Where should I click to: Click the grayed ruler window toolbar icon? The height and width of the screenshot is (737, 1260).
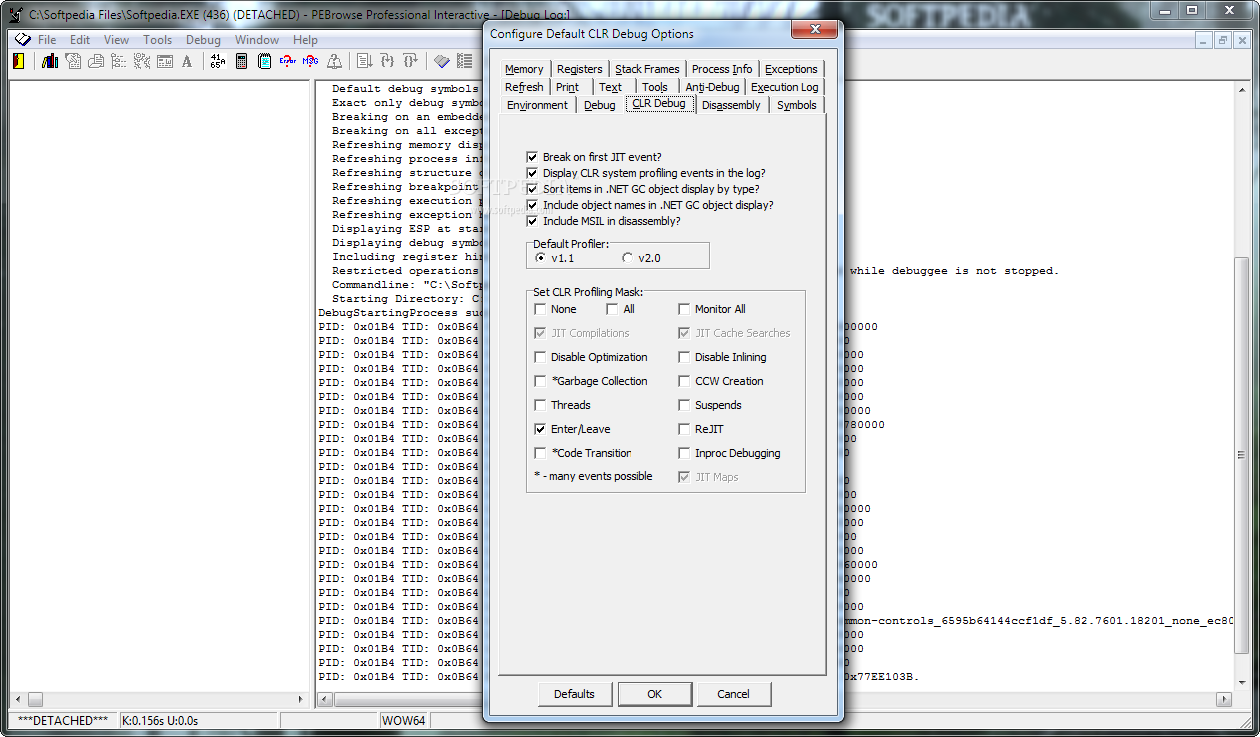coord(165,61)
